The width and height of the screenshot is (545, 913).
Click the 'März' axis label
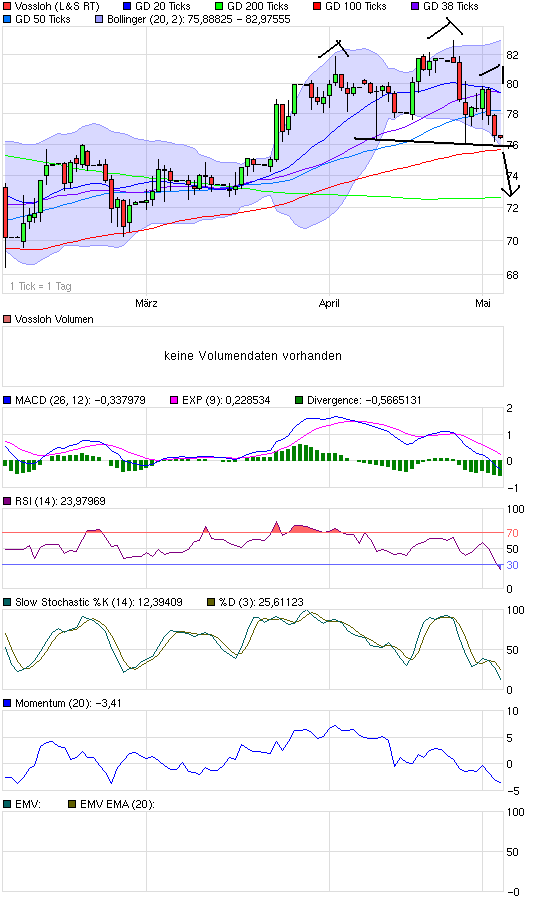tap(146, 303)
